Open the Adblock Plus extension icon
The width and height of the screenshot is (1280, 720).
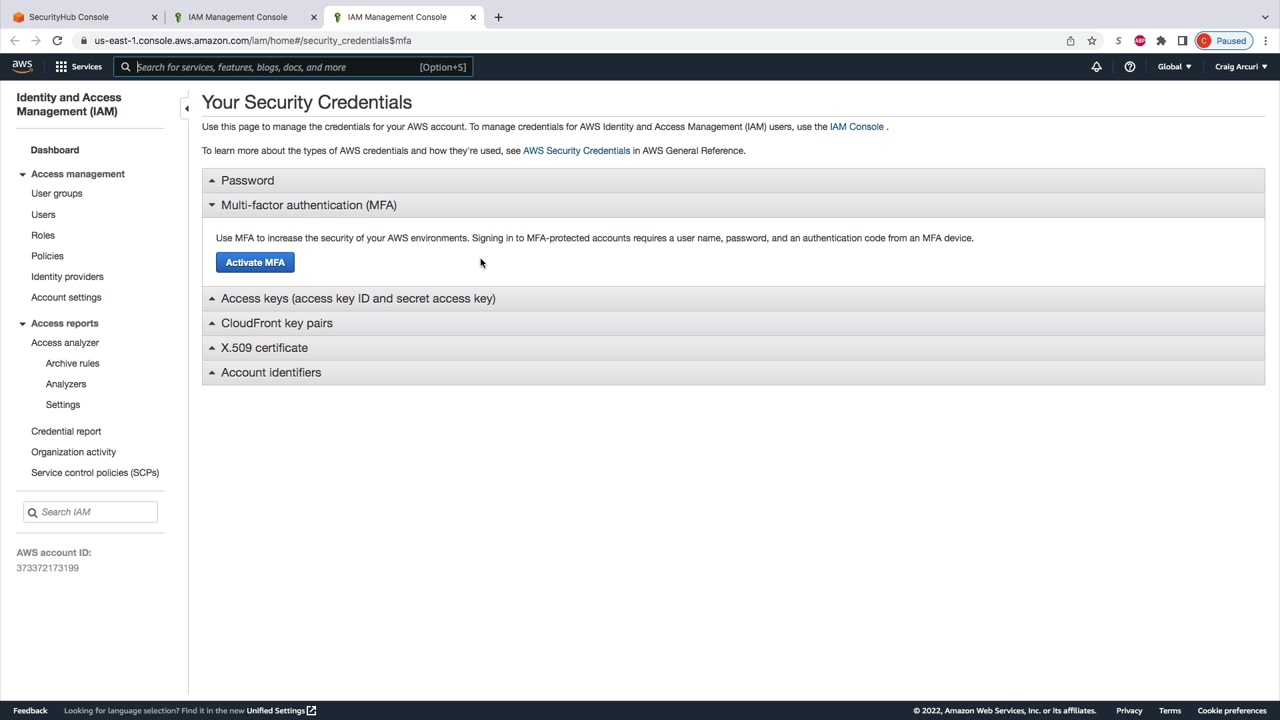pyautogui.click(x=1140, y=41)
